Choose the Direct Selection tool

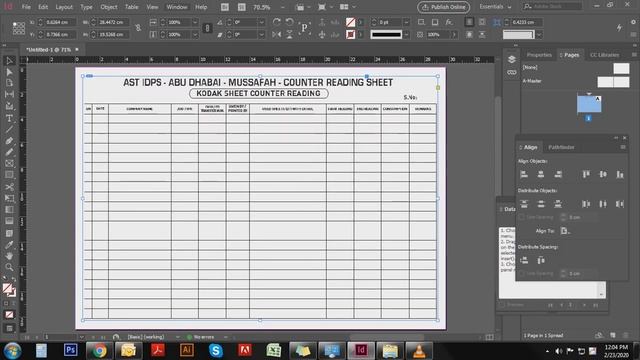click(x=9, y=72)
